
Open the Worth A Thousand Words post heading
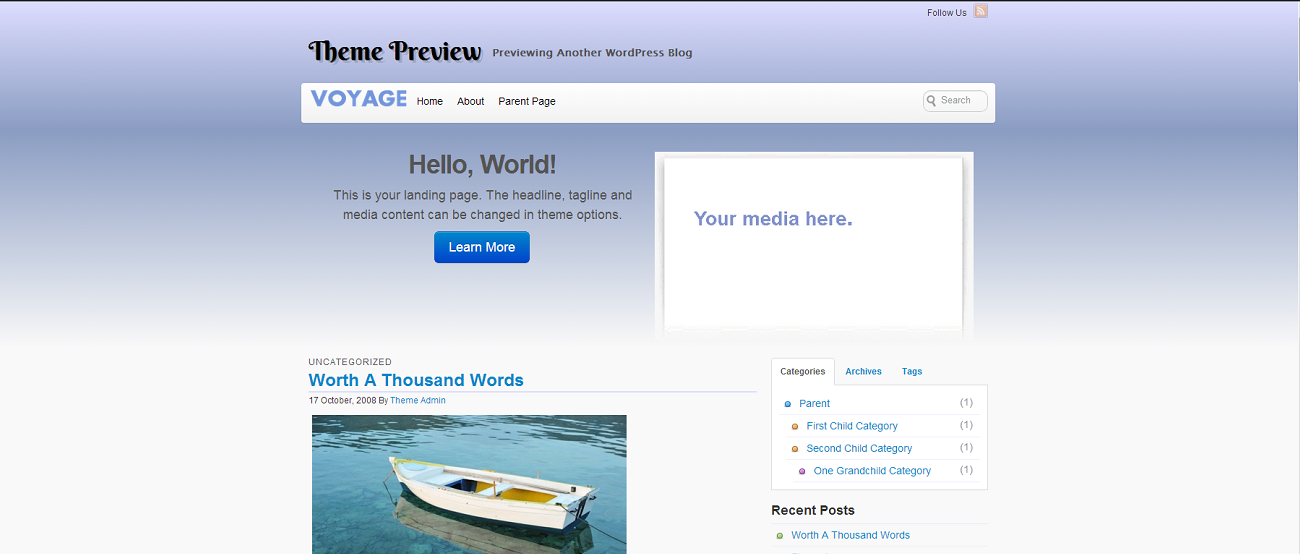(x=416, y=380)
